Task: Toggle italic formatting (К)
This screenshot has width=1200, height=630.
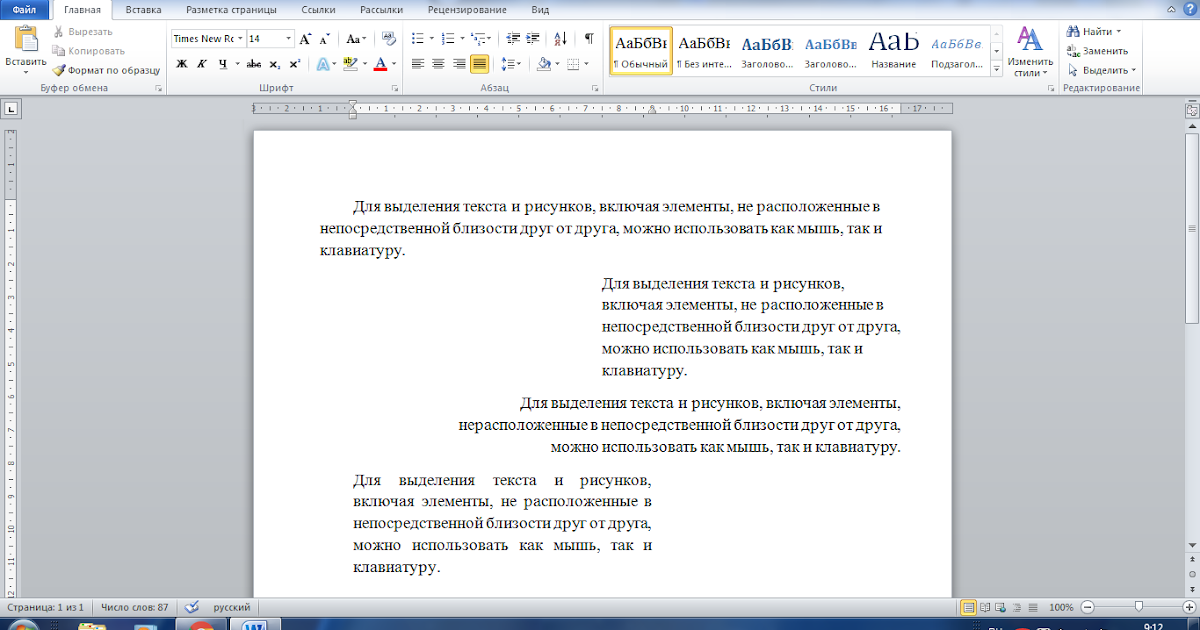Action: [x=202, y=64]
